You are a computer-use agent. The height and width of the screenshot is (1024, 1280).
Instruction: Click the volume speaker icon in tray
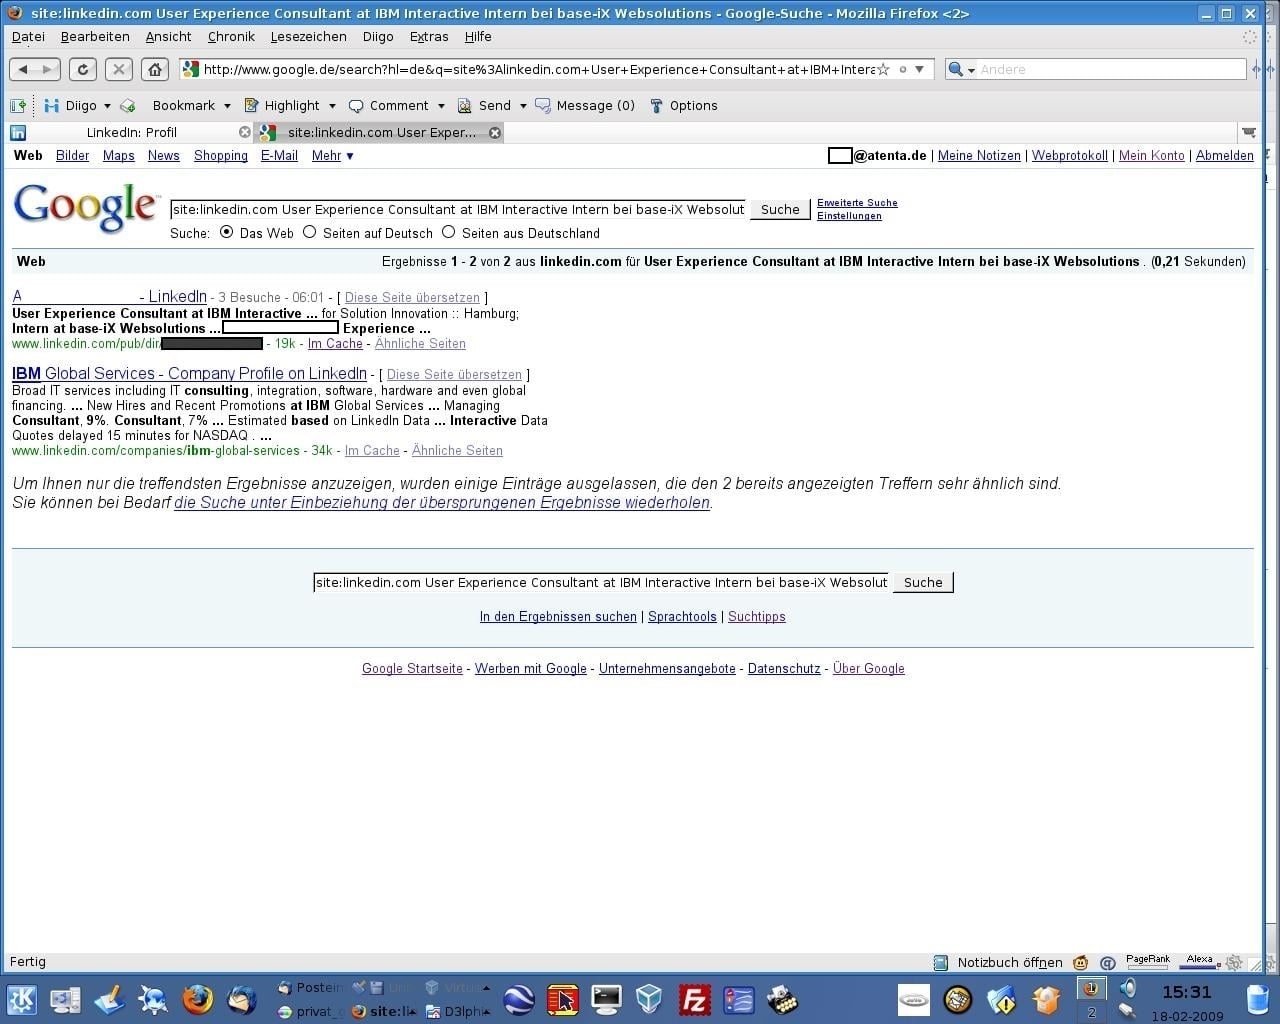click(1128, 988)
